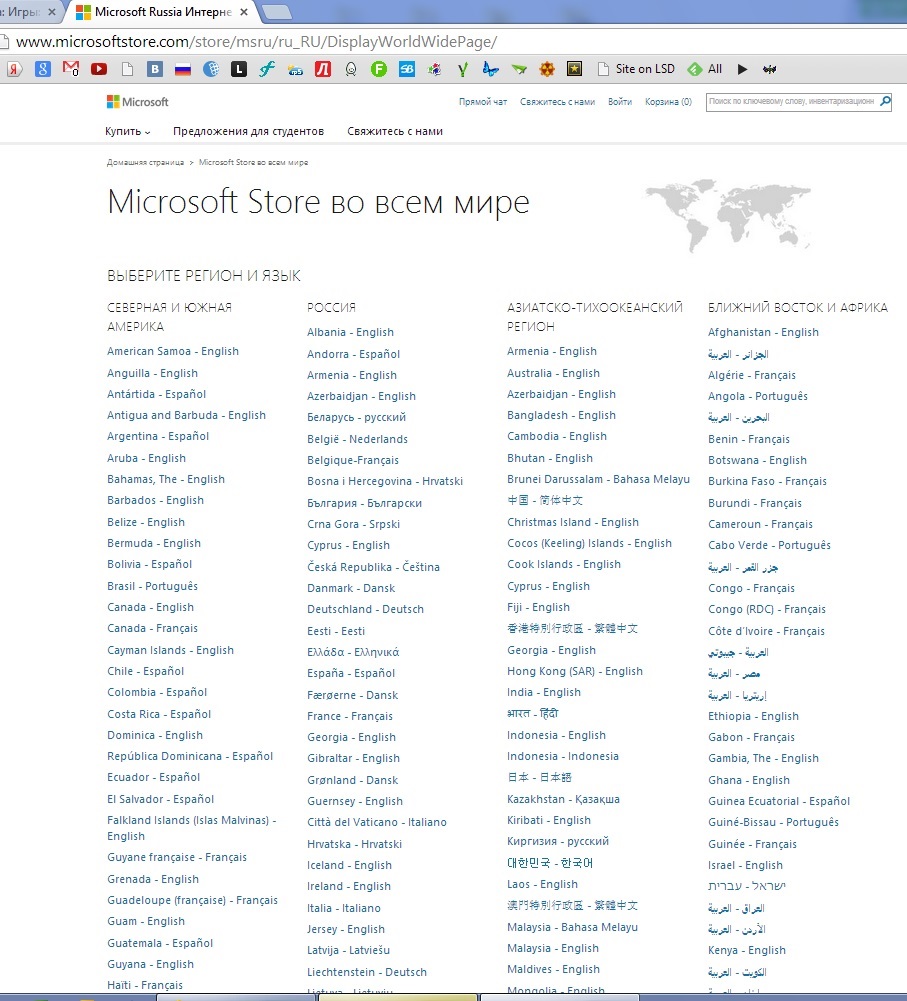Screen dimensions: 907x1001
Task: Click the black play triangle bookmark
Action: (742, 69)
